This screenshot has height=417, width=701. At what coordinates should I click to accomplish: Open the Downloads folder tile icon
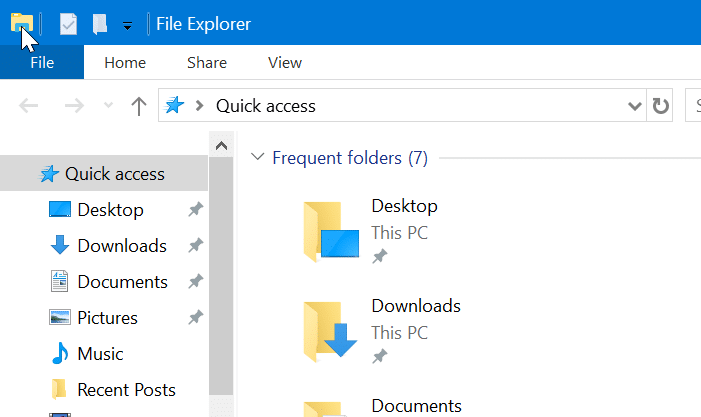(x=330, y=331)
